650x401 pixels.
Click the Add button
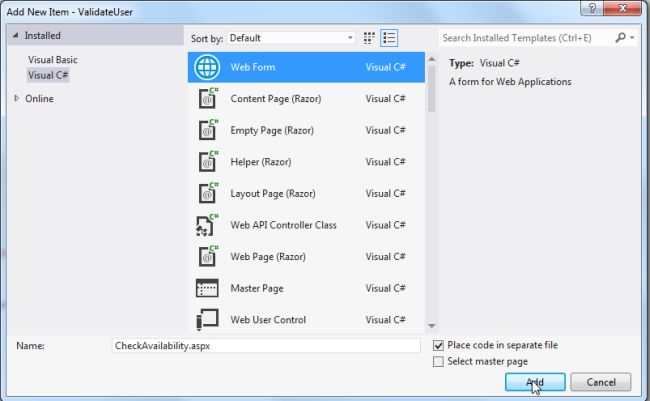535,382
